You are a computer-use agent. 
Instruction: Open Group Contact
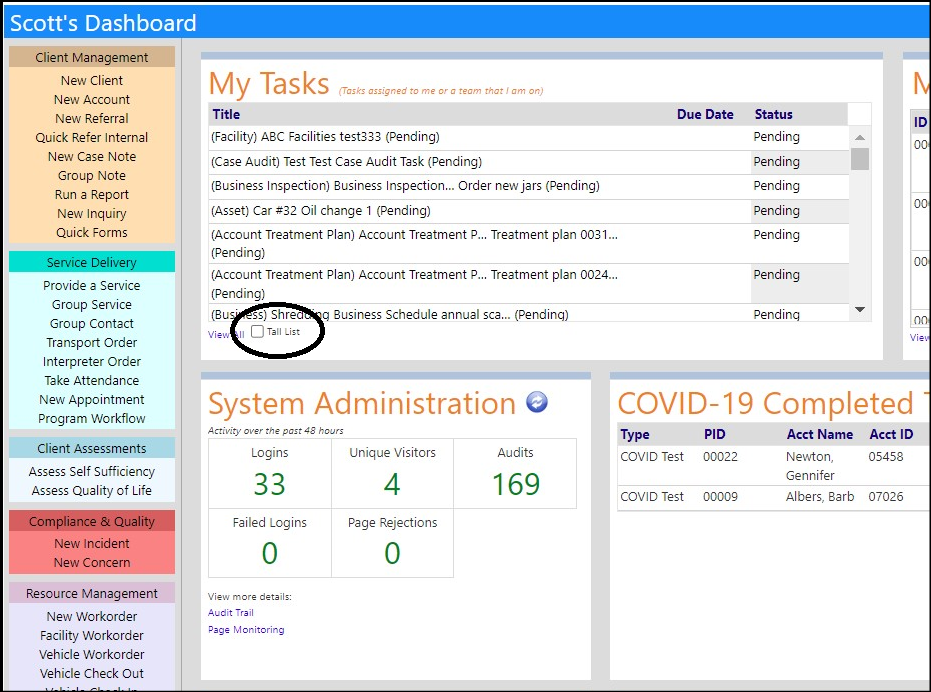pyautogui.click(x=92, y=323)
